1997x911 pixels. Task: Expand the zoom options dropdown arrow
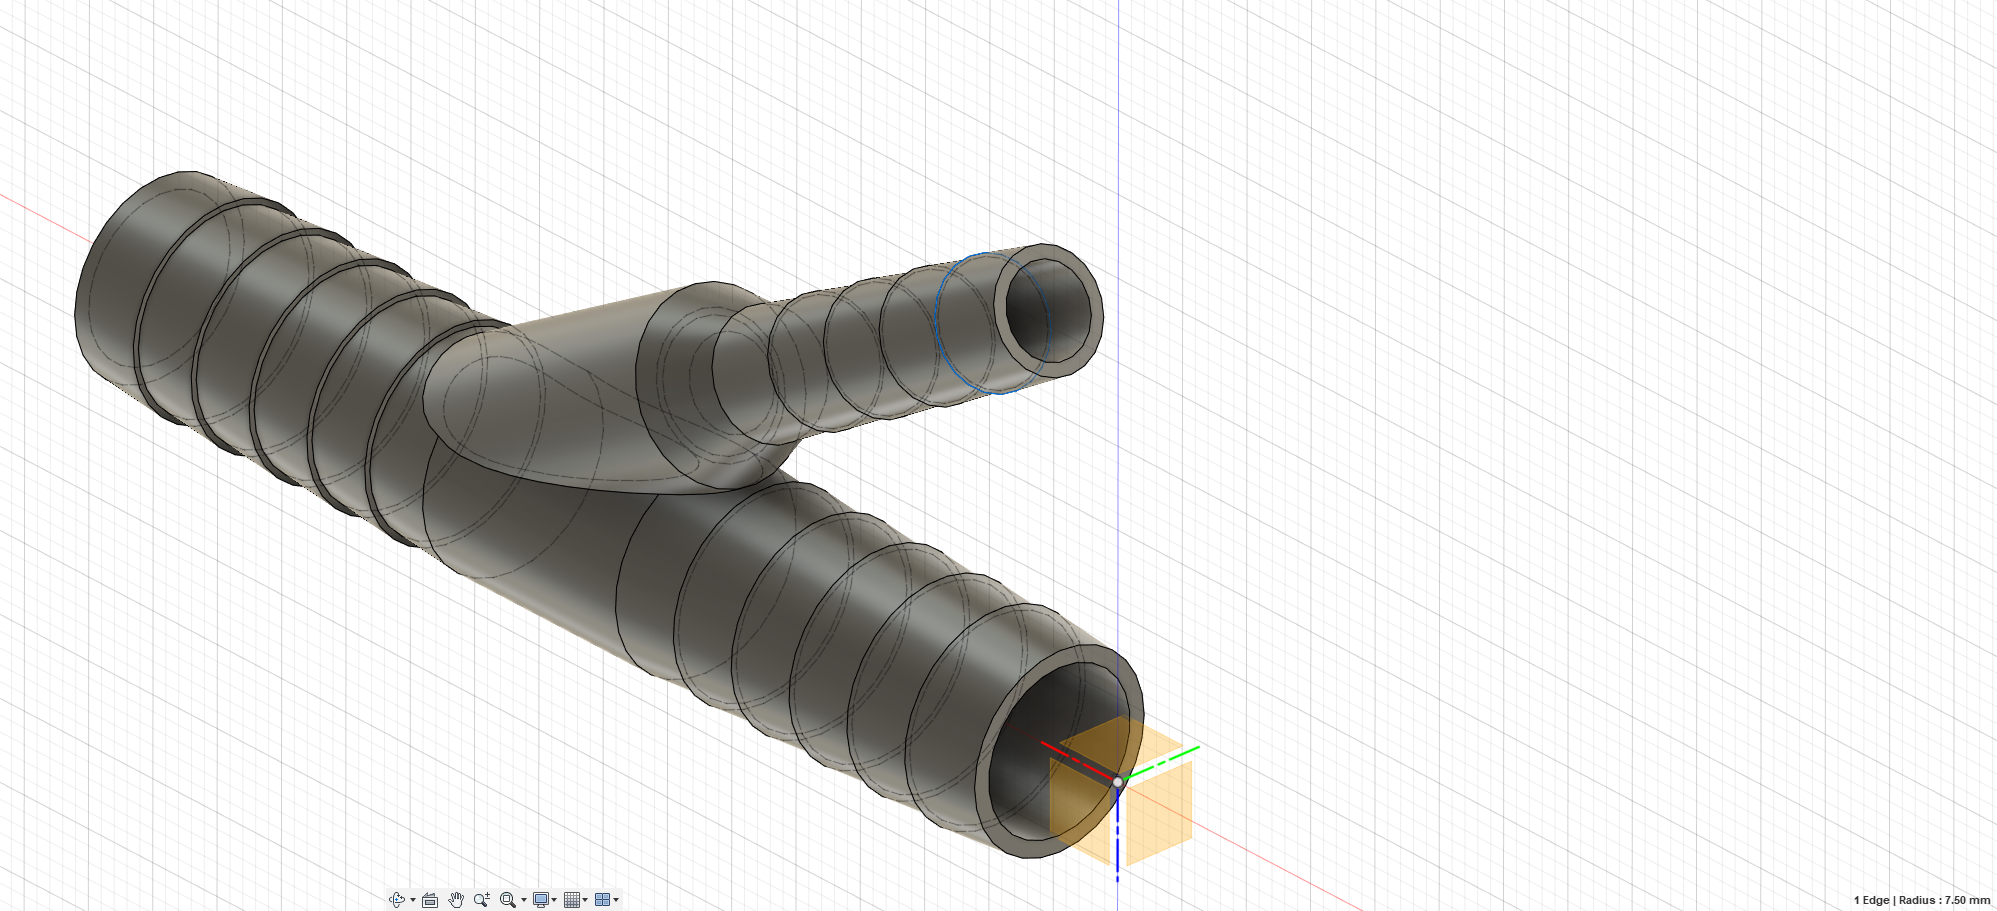523,900
